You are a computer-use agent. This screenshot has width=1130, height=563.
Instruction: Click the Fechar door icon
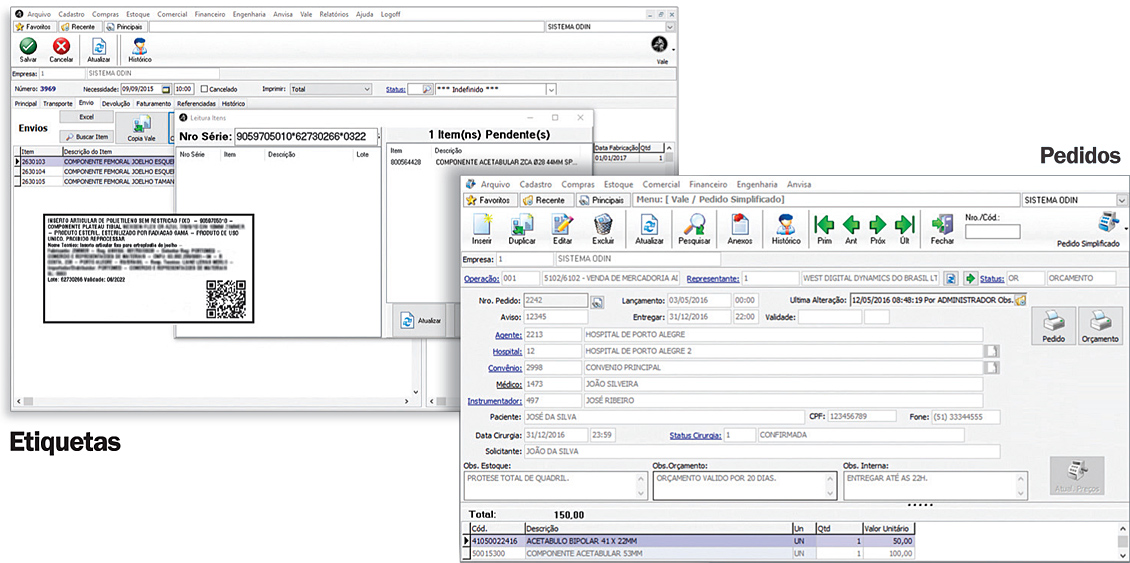942,225
